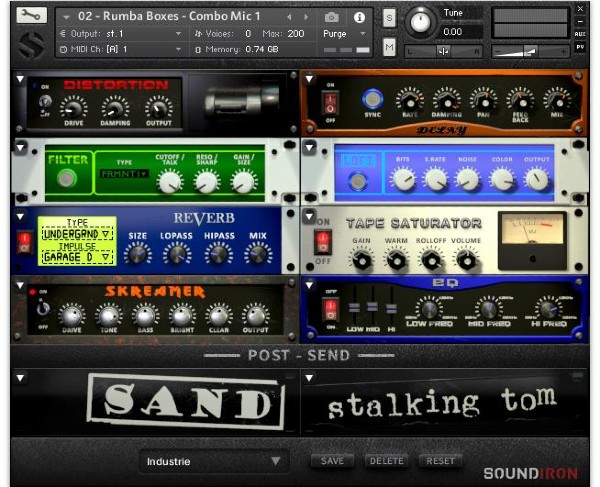Open the Filter Type dropdown
Viewport: 600px width, 487px height.
tap(124, 174)
